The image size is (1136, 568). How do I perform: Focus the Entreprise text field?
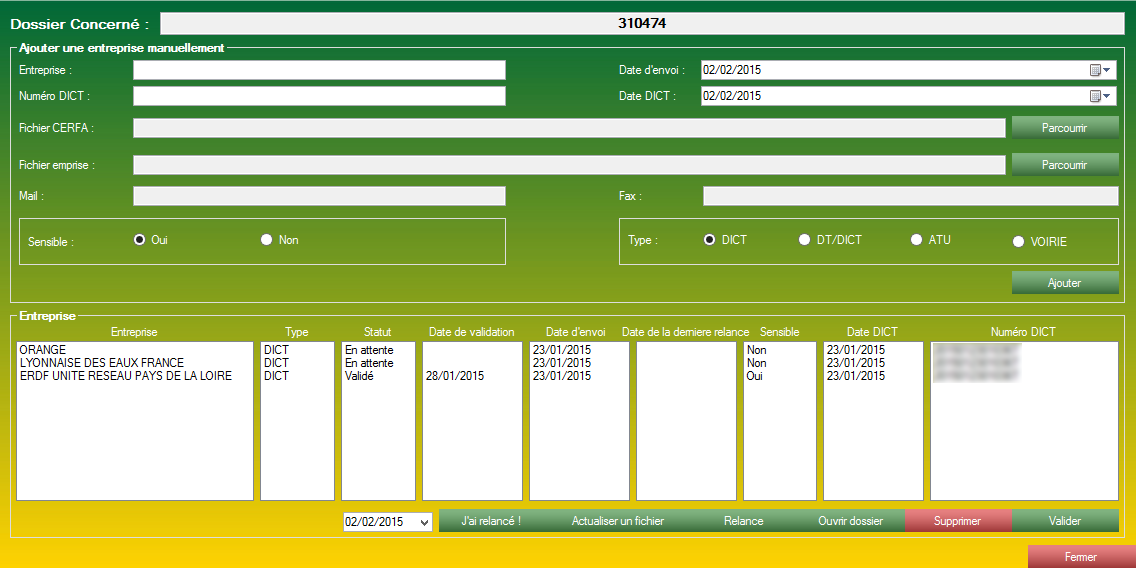pos(320,70)
